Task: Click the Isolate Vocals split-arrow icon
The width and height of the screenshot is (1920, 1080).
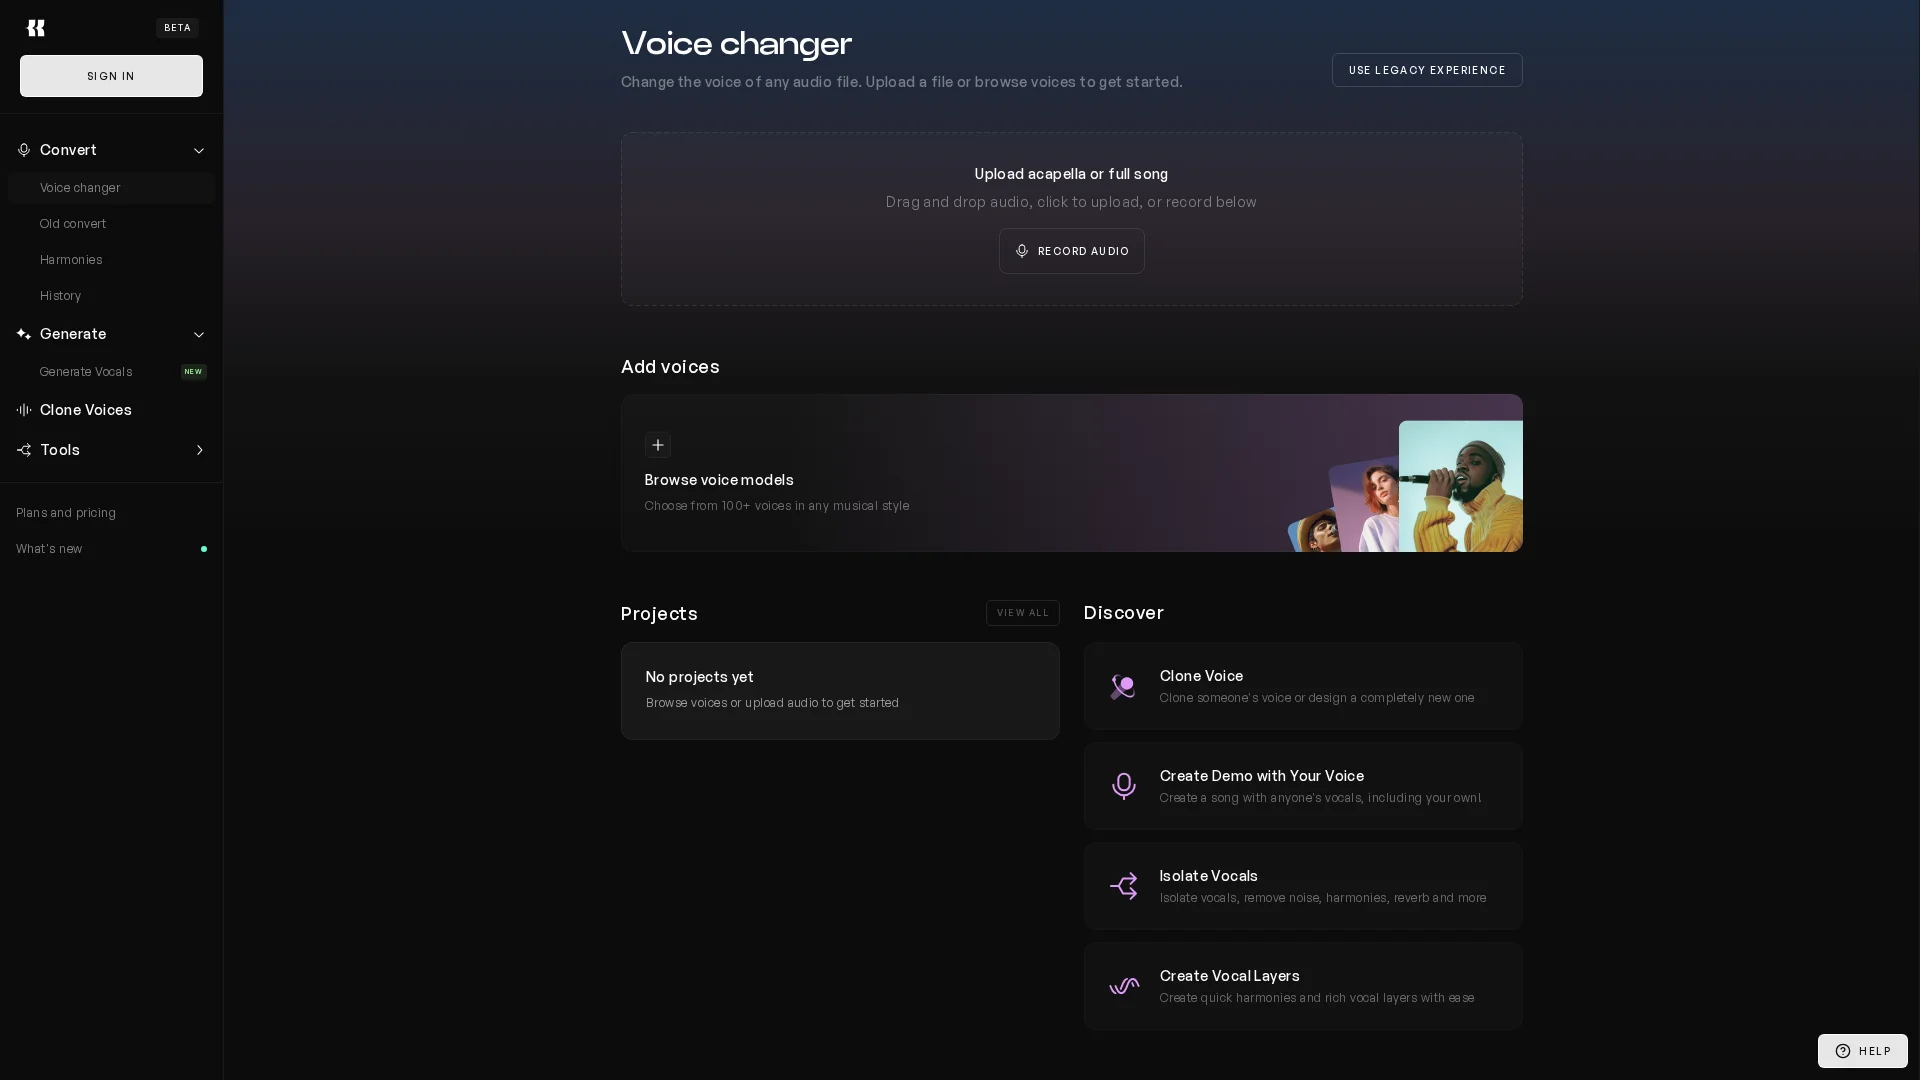Action: 1123,886
